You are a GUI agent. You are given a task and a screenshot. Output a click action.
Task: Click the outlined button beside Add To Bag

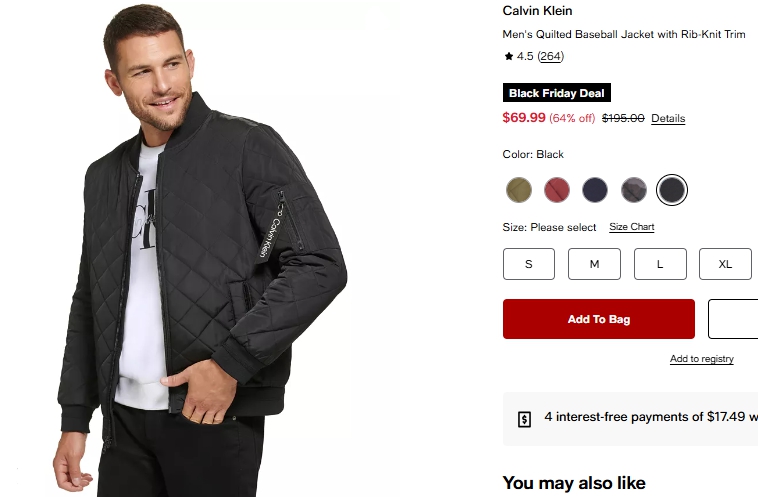tap(734, 319)
